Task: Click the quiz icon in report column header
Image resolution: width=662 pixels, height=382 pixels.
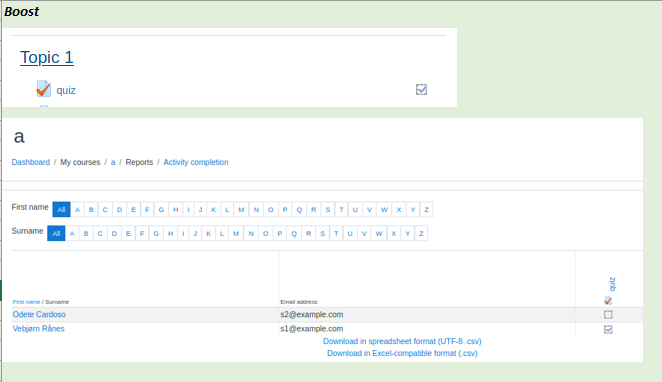Action: tap(608, 301)
